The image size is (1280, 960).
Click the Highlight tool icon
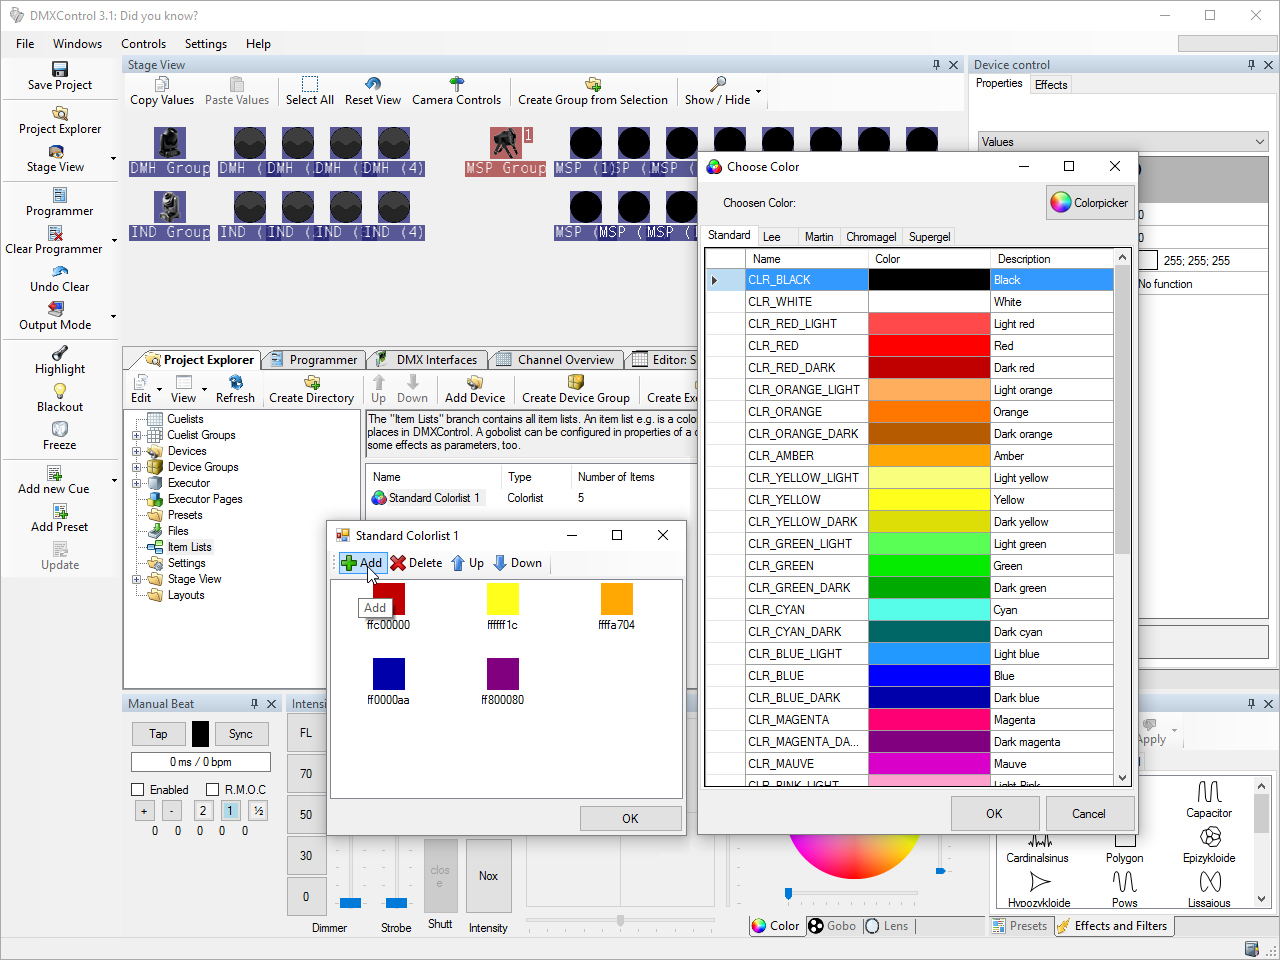pos(60,353)
